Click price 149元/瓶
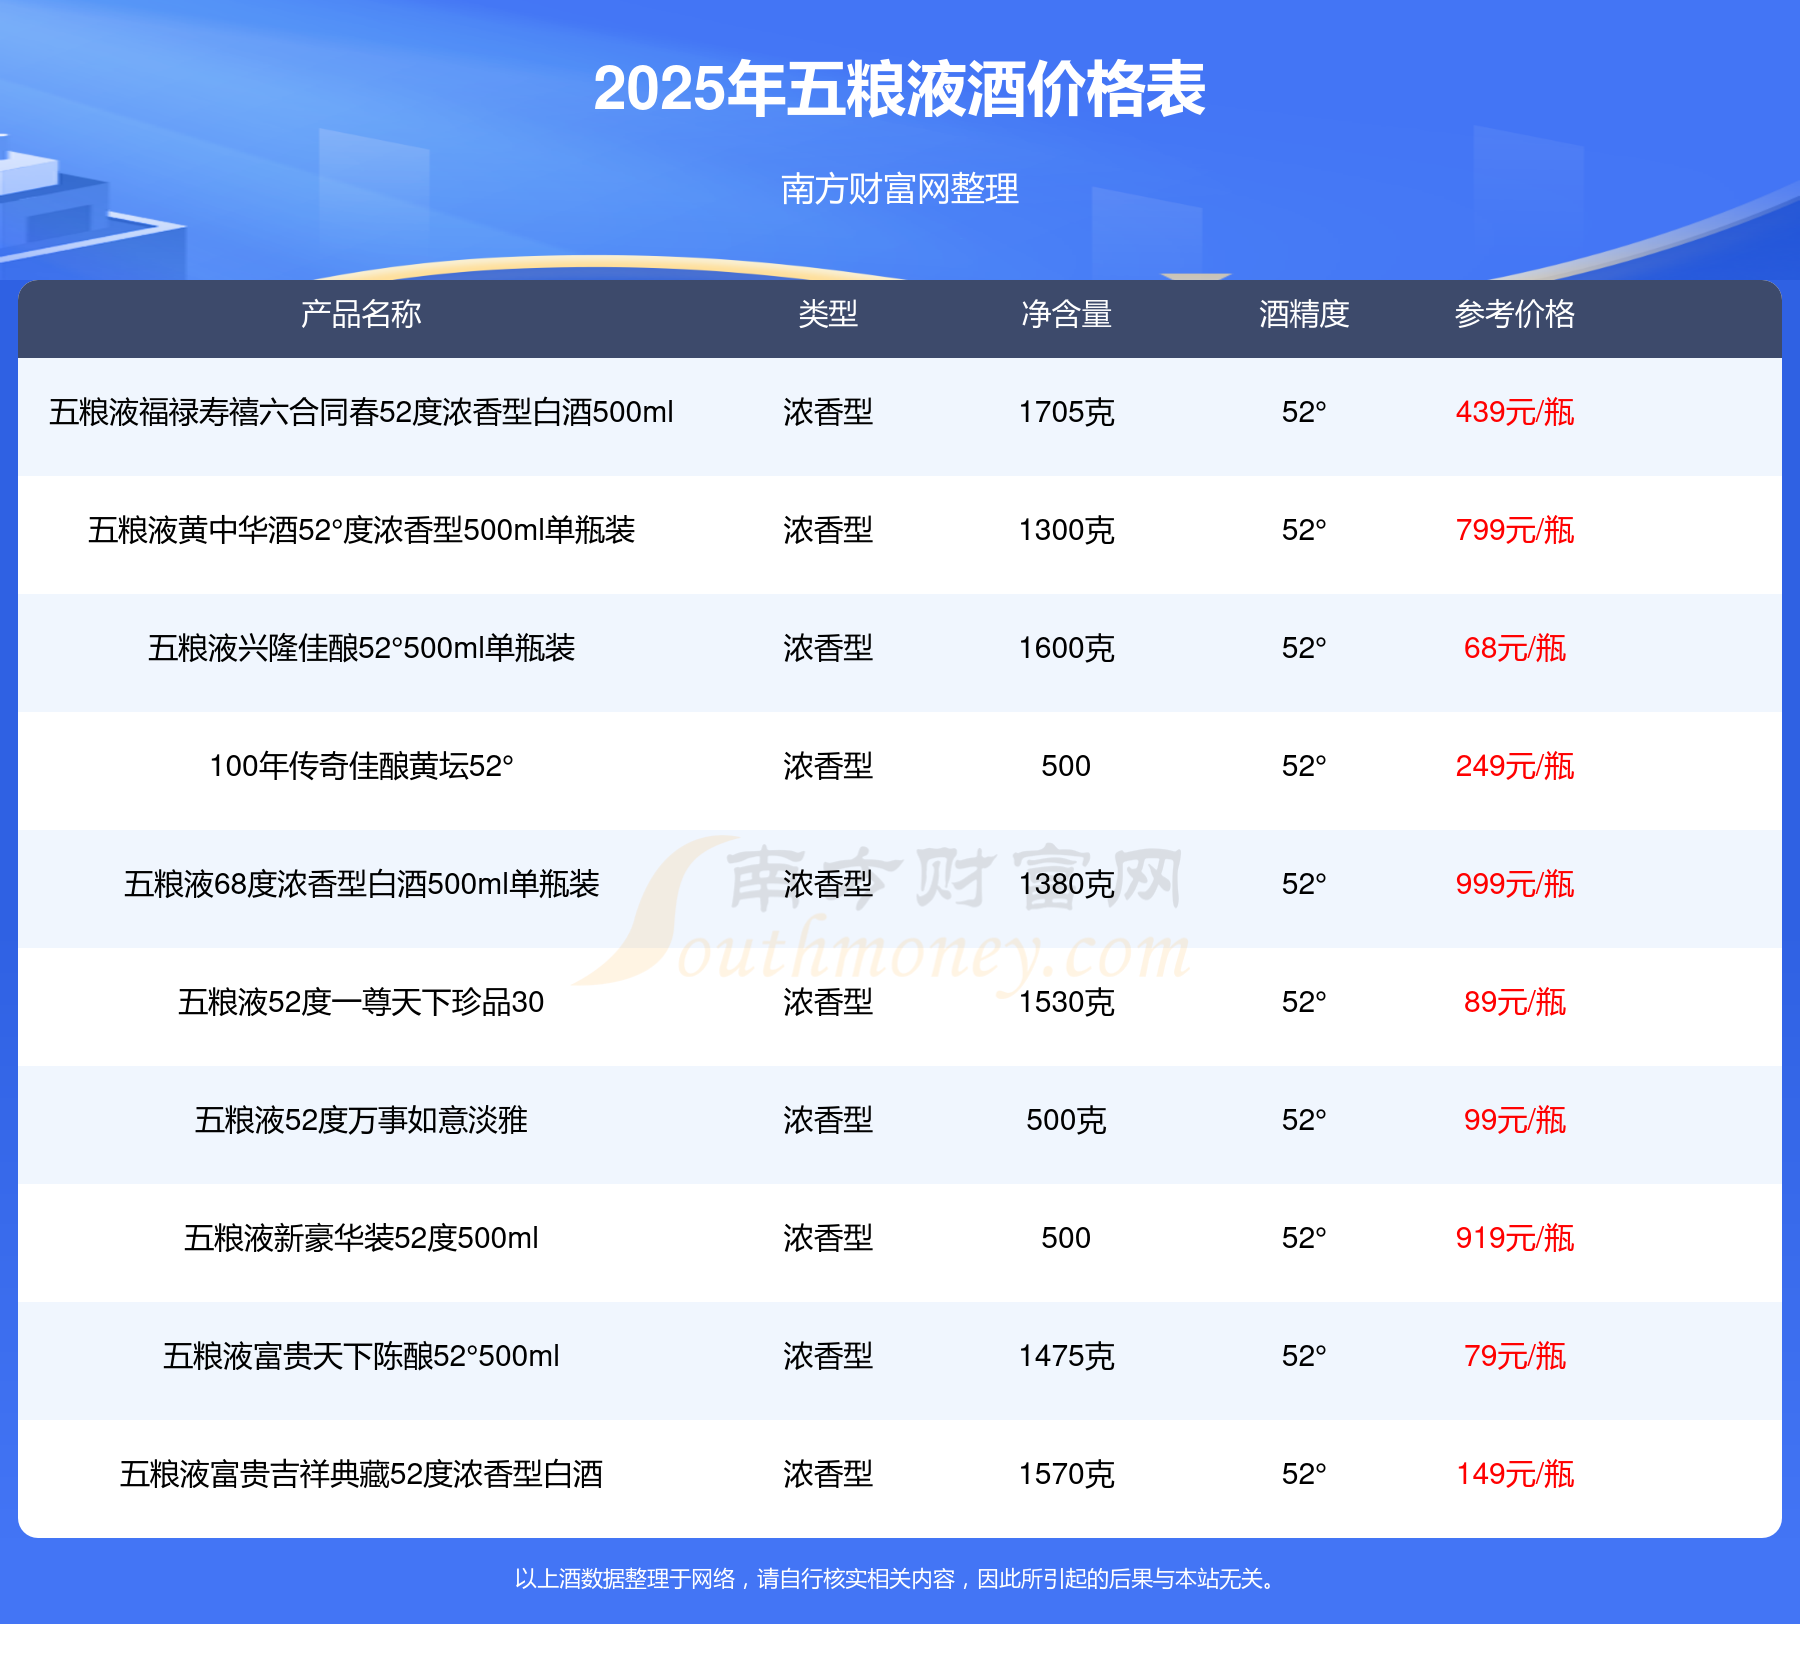 [x=1515, y=1474]
